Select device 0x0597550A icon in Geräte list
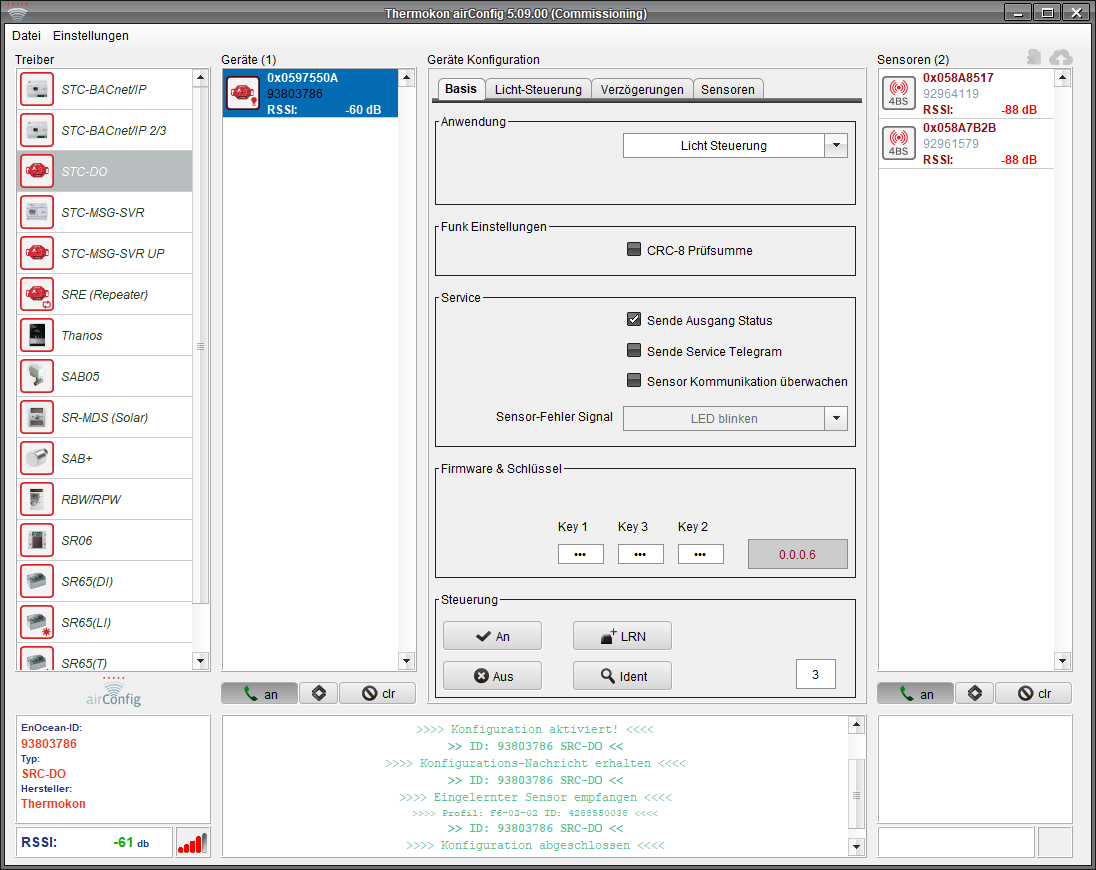Viewport: 1096px width, 870px height. [x=243, y=93]
